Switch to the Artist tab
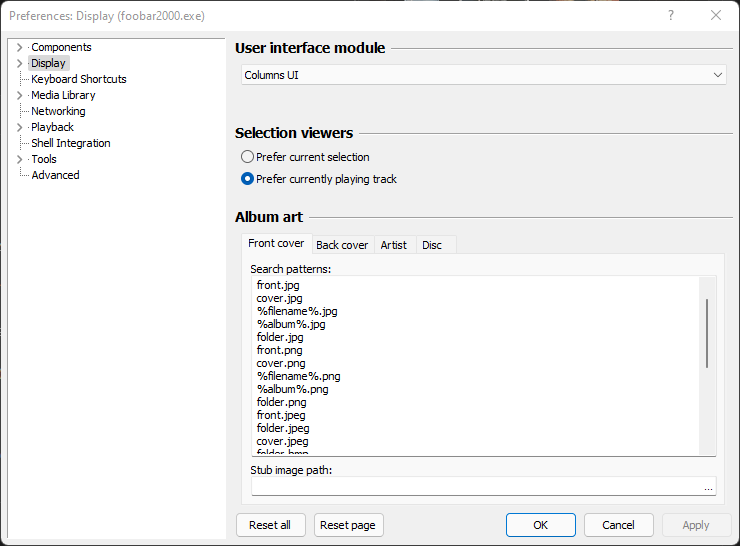This screenshot has height=546, width=740. (393, 245)
